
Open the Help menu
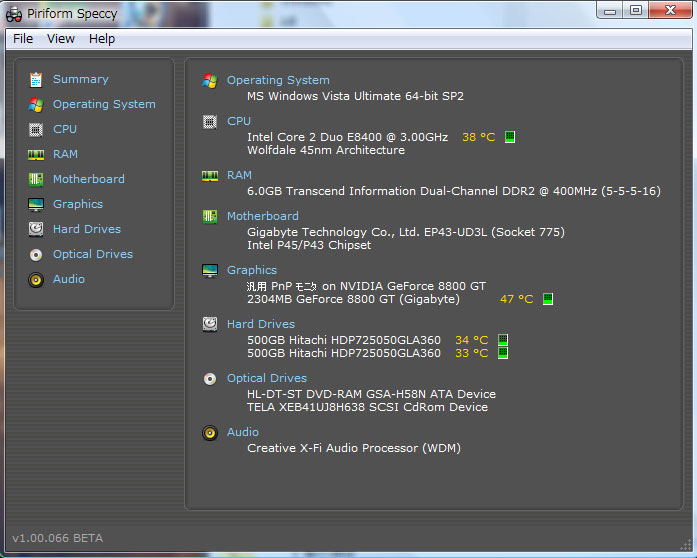click(102, 39)
